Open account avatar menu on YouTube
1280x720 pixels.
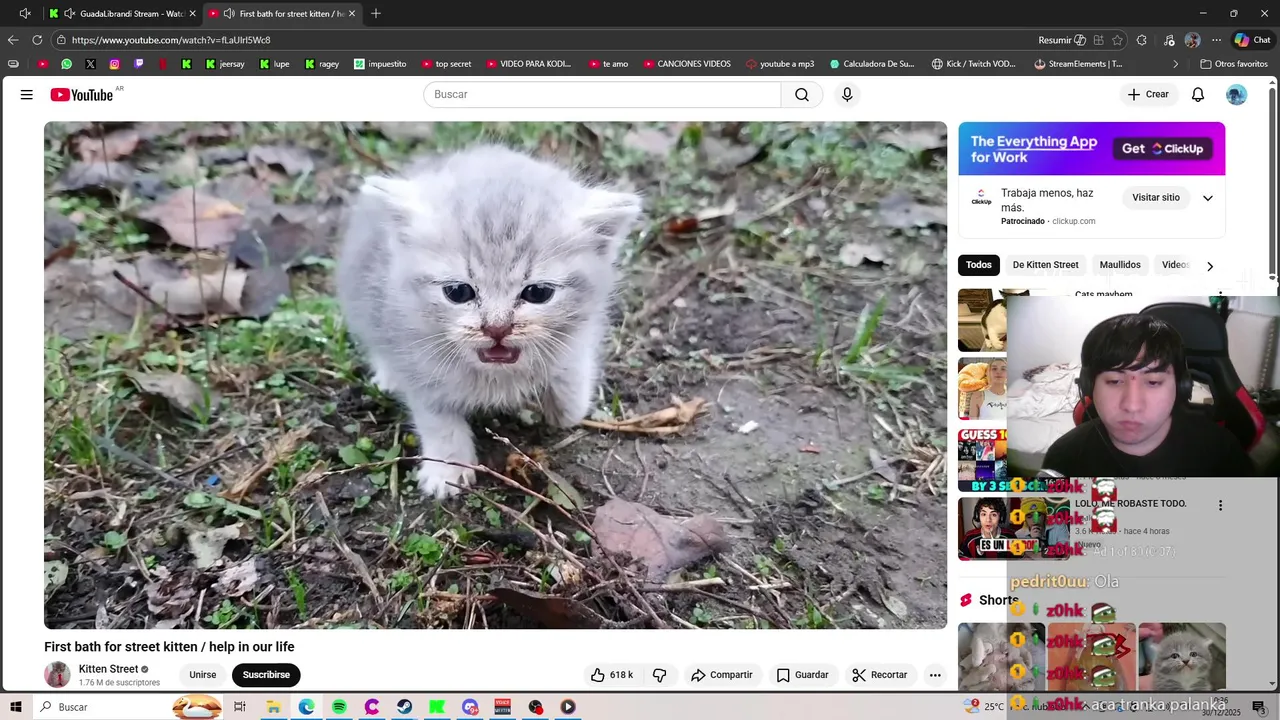tap(1237, 94)
